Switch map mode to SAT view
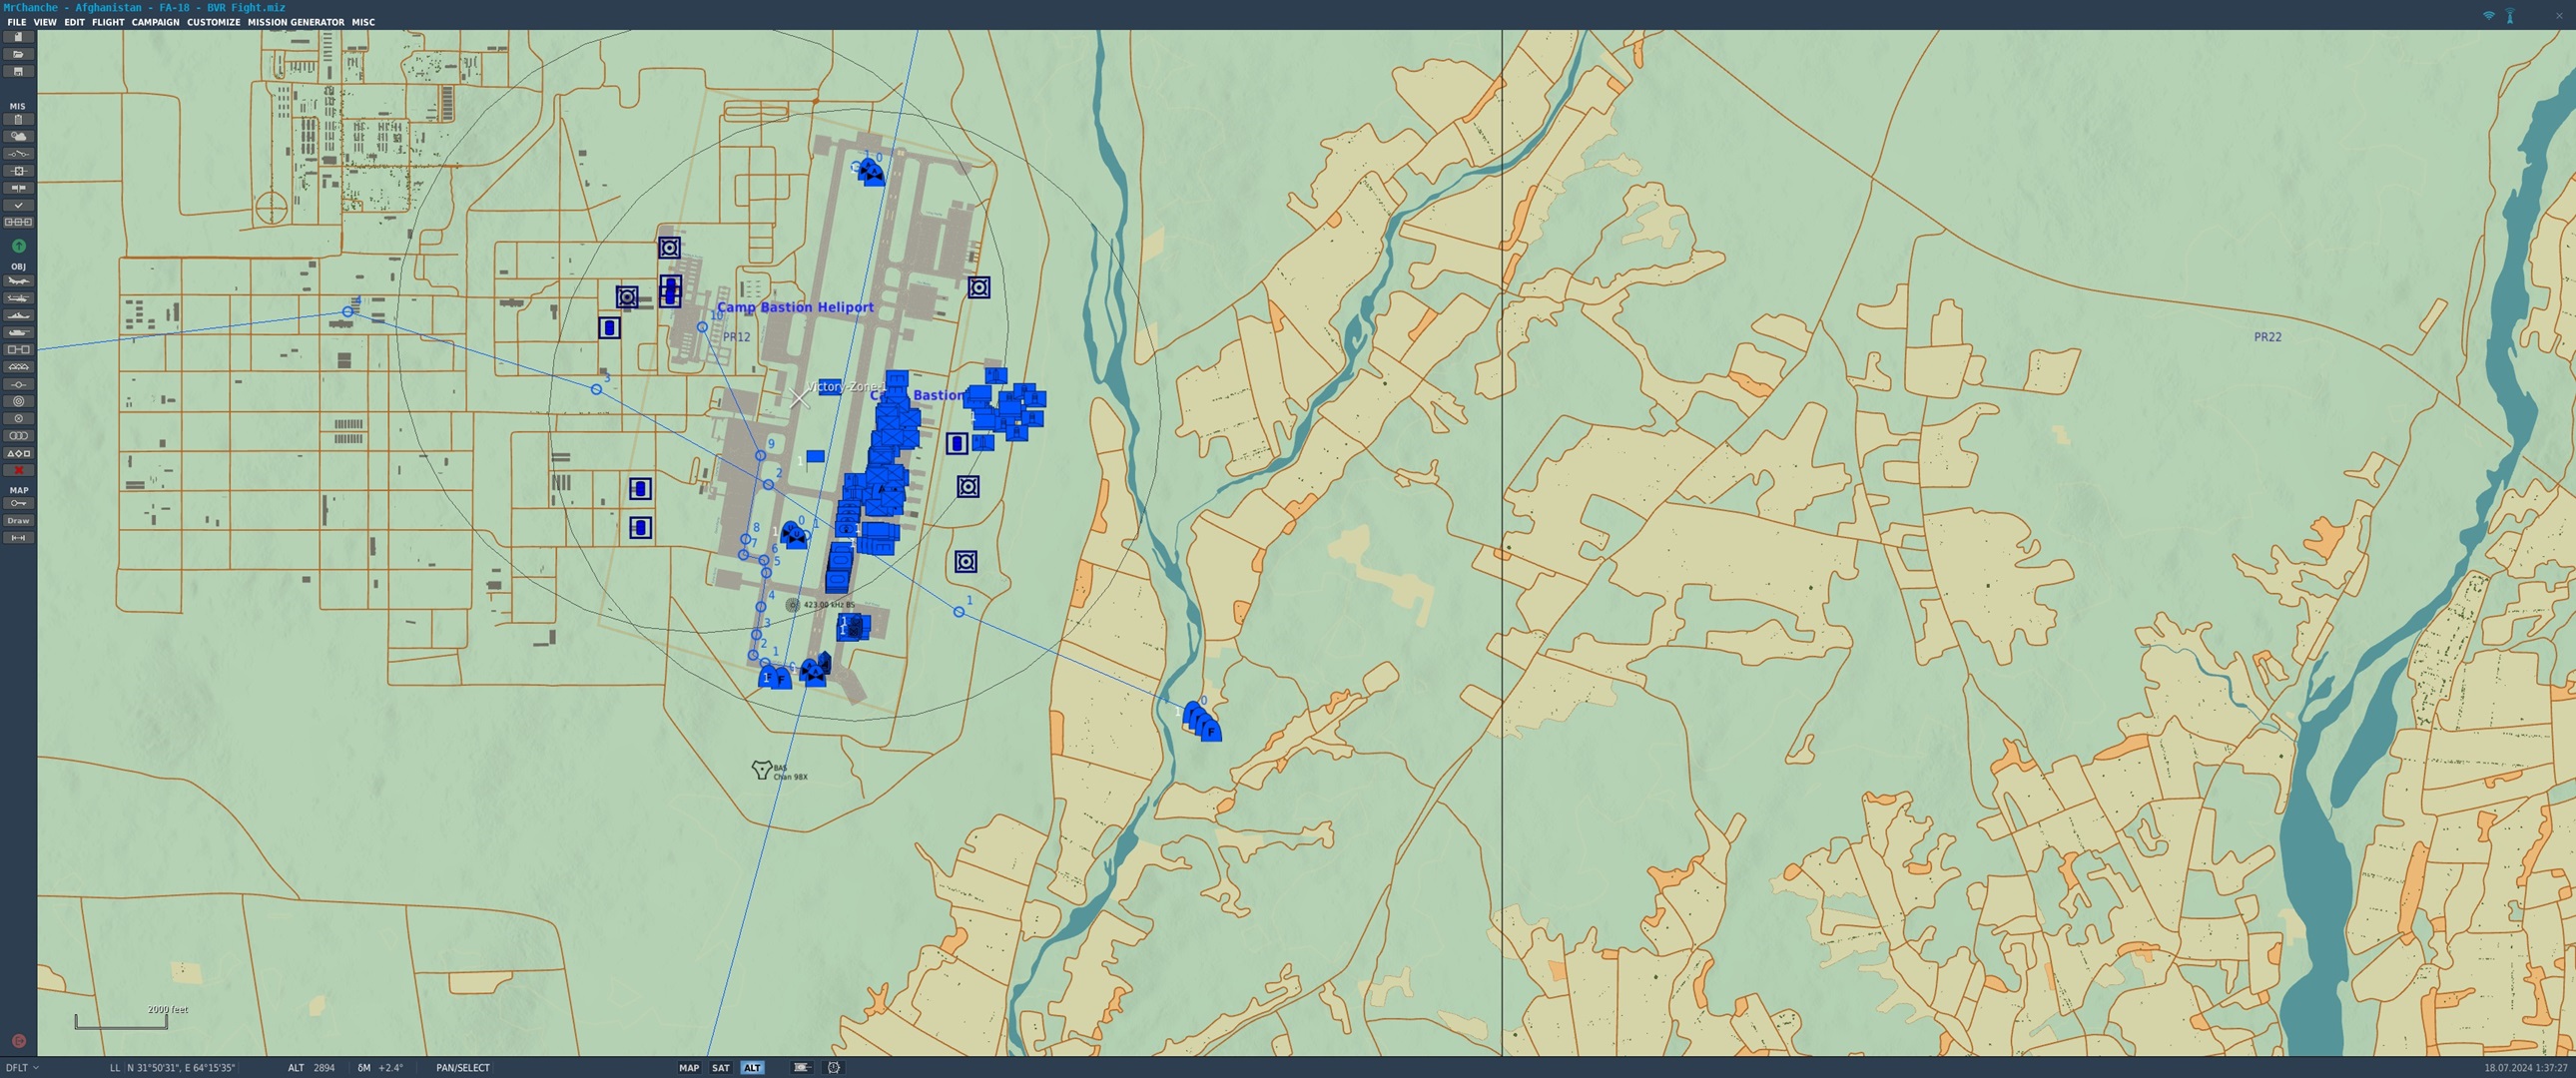 point(720,1068)
